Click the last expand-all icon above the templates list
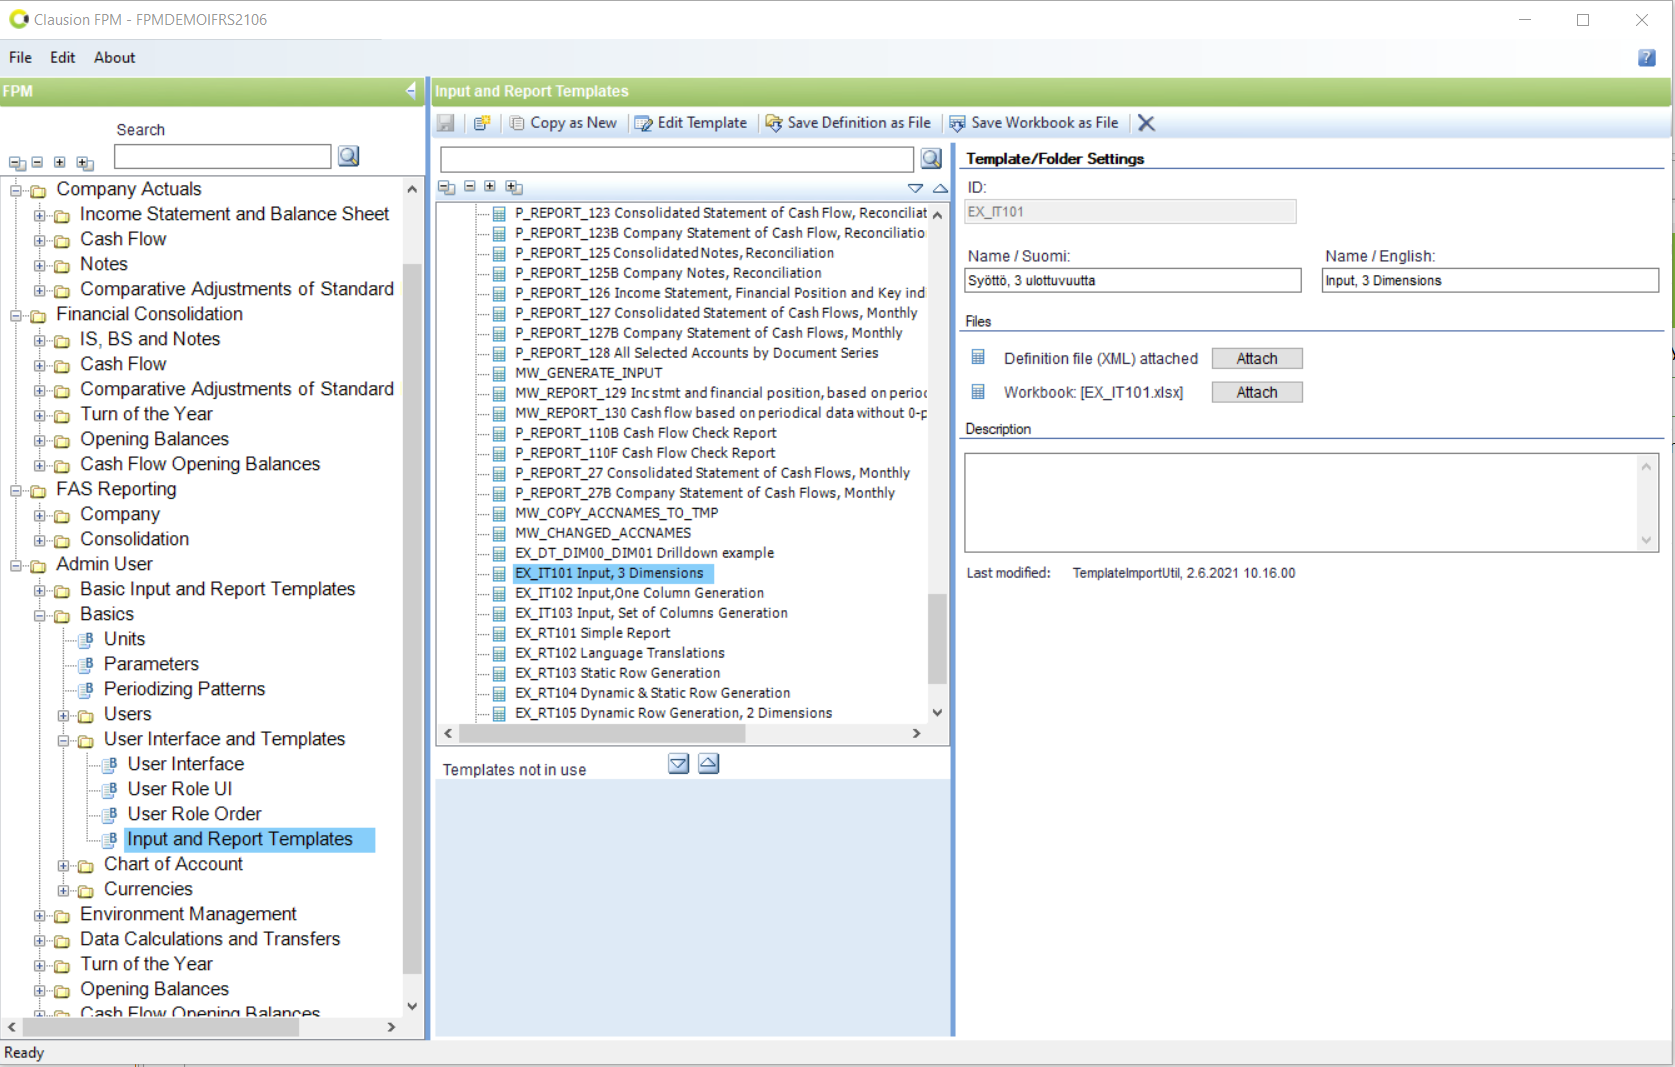This screenshot has width=1675, height=1067. pos(514,187)
